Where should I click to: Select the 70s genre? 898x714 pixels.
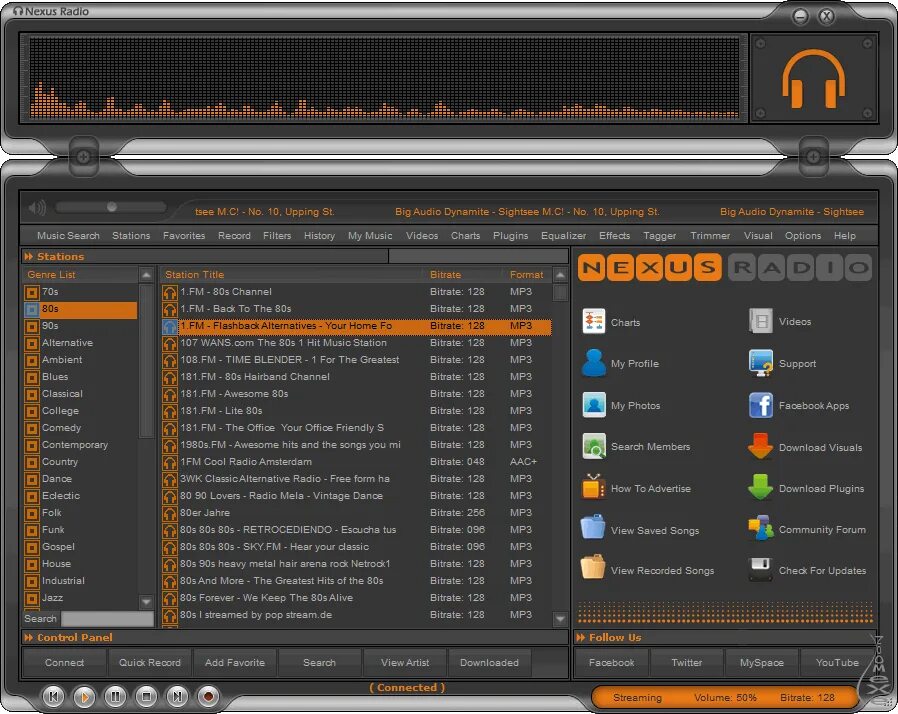pos(81,292)
